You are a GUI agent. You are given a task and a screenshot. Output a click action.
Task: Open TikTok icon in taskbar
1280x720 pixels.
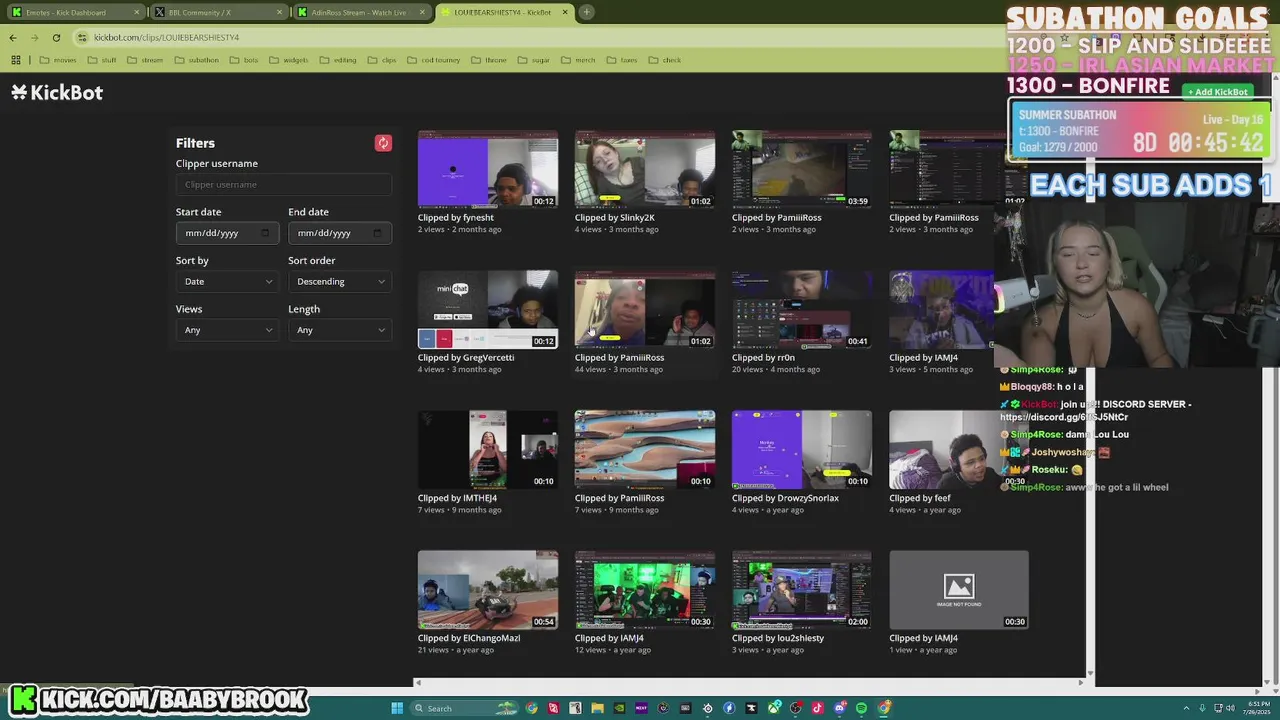817,708
